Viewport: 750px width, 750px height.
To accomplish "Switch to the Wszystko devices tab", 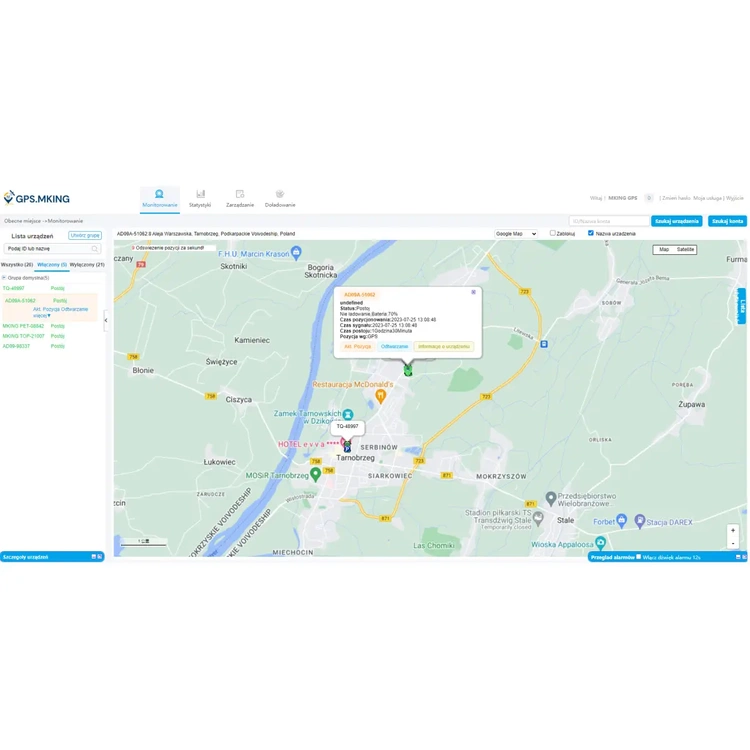I will [17, 265].
